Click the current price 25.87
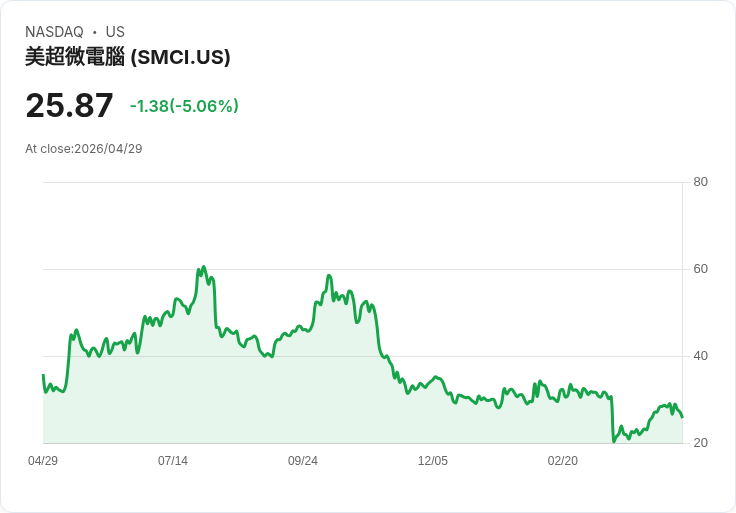 point(69,106)
